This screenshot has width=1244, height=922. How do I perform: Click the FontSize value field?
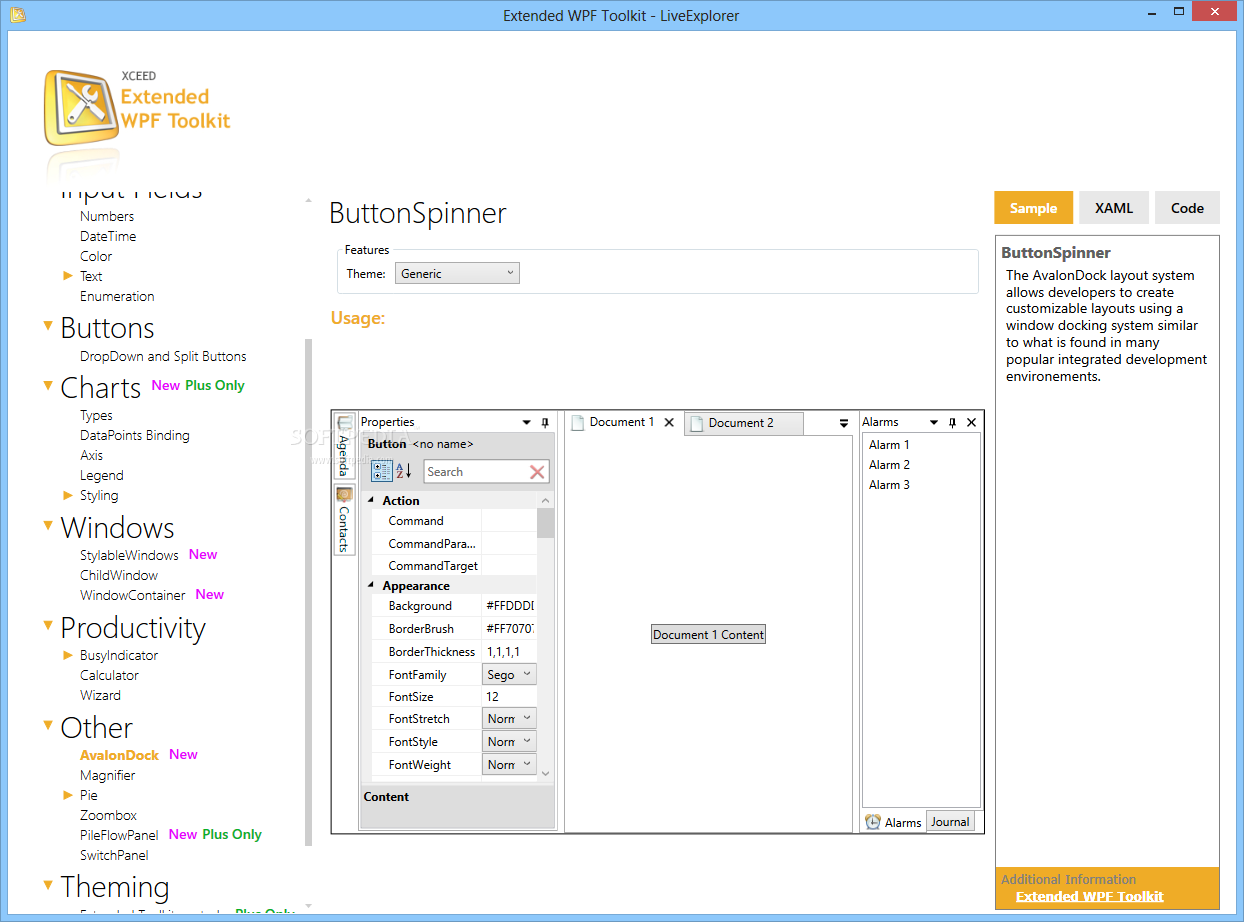(x=509, y=696)
